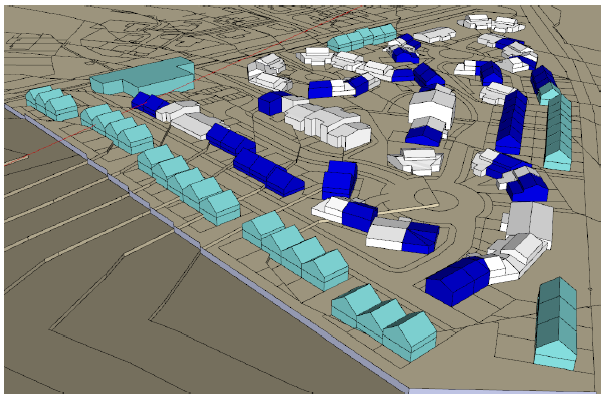Click the teal row of houses at top center
The width and height of the screenshot is (605, 399).
click(363, 38)
